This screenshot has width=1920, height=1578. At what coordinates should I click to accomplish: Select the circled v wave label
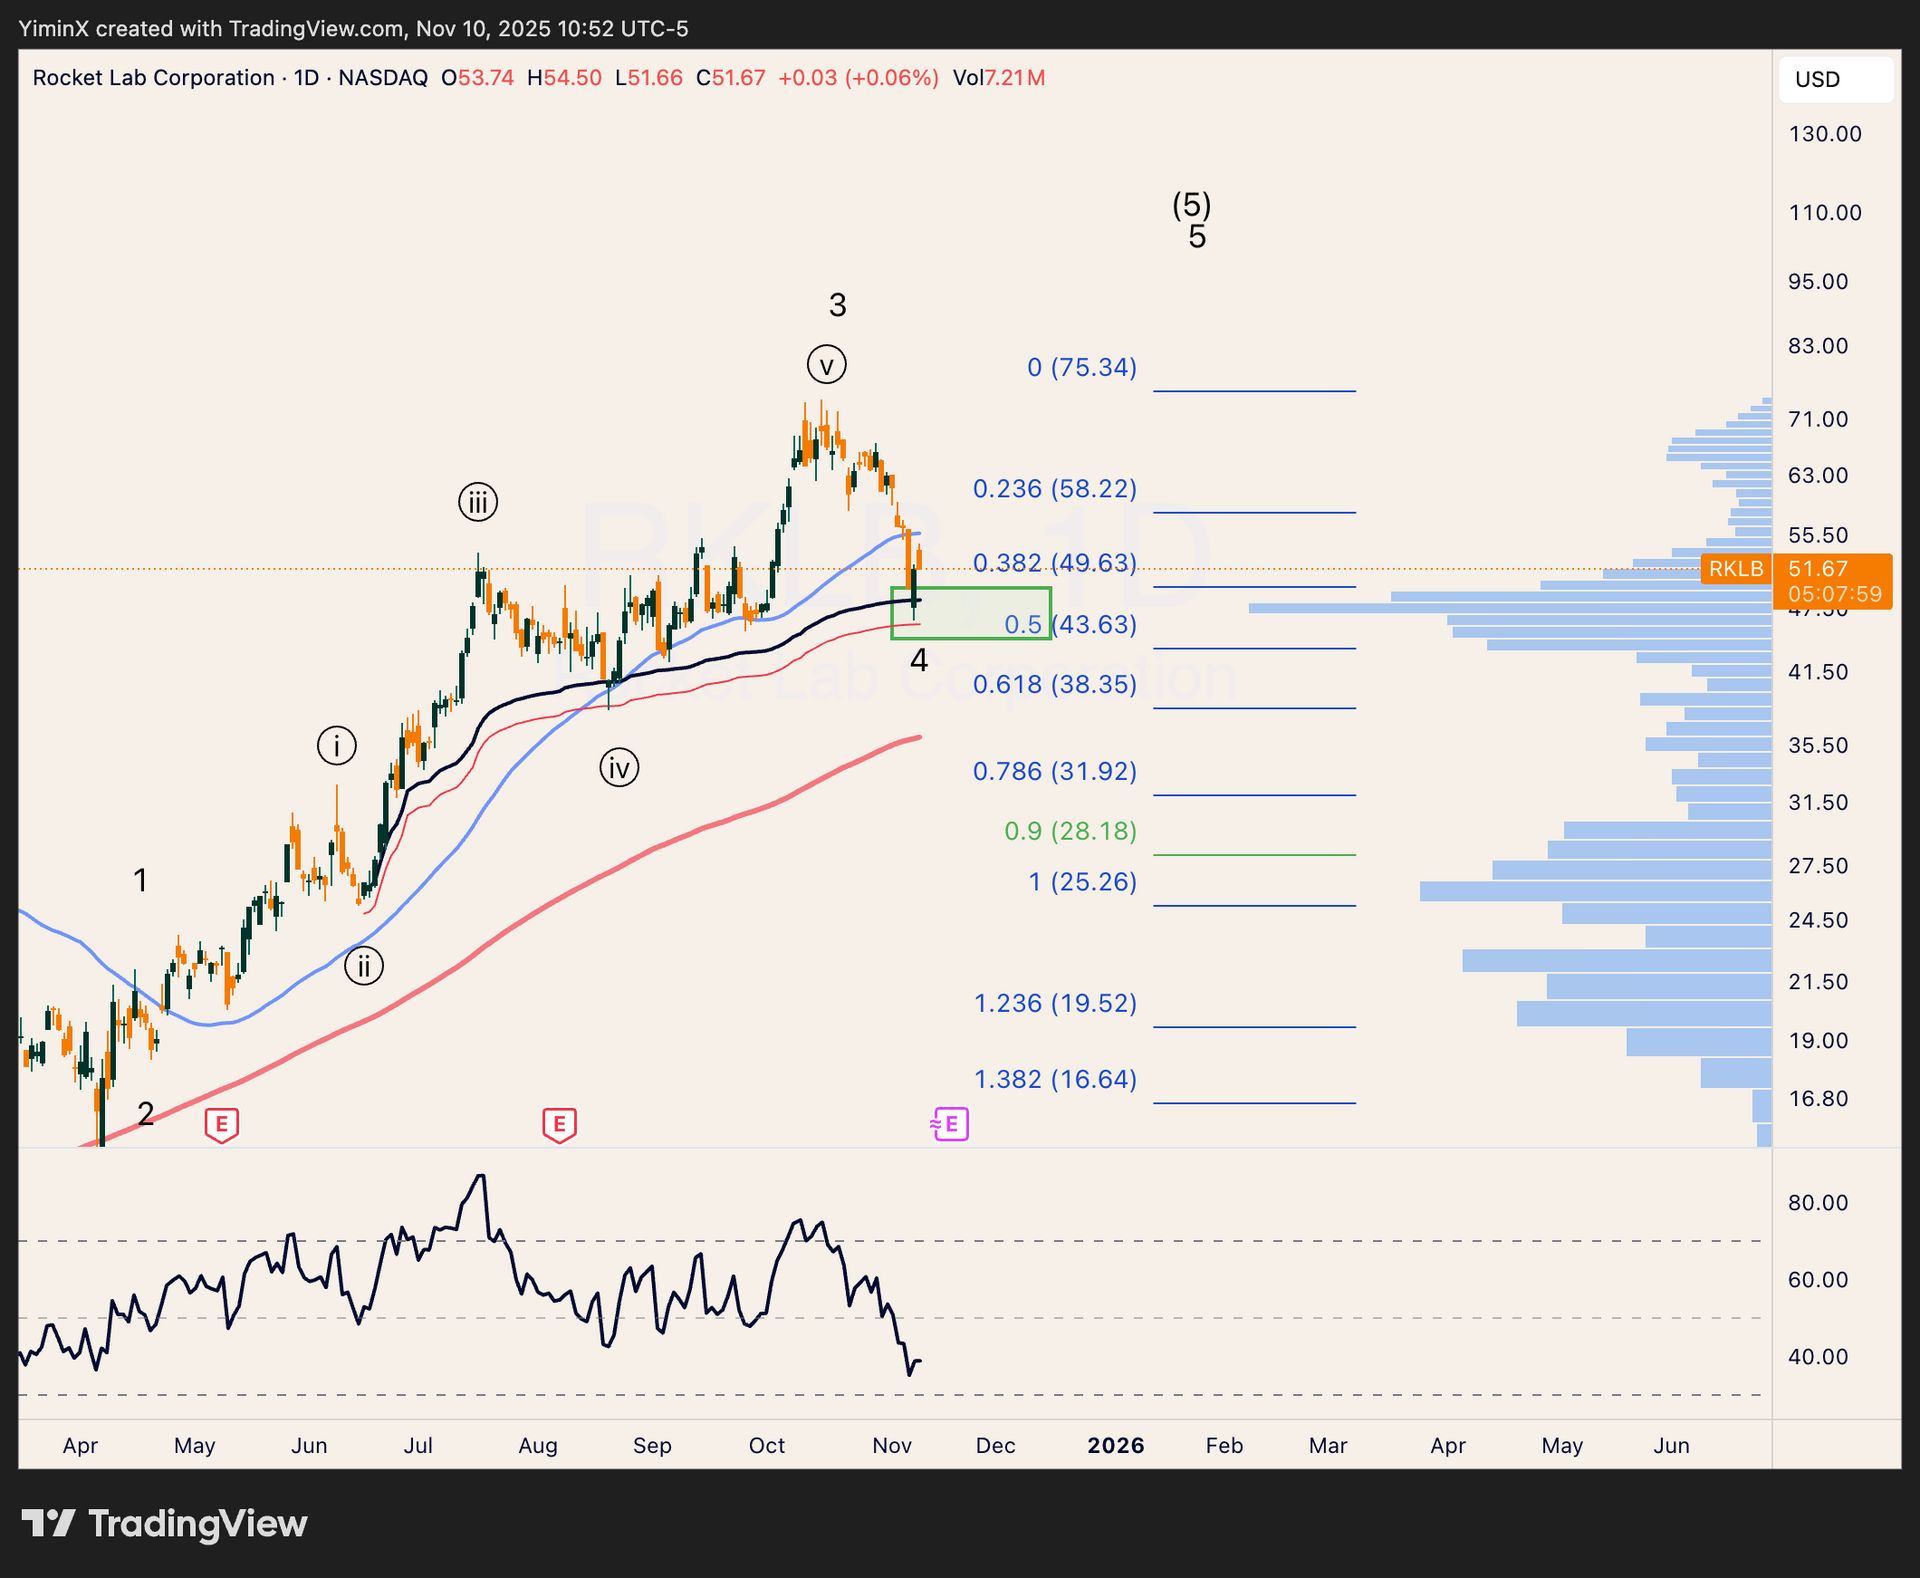(826, 365)
